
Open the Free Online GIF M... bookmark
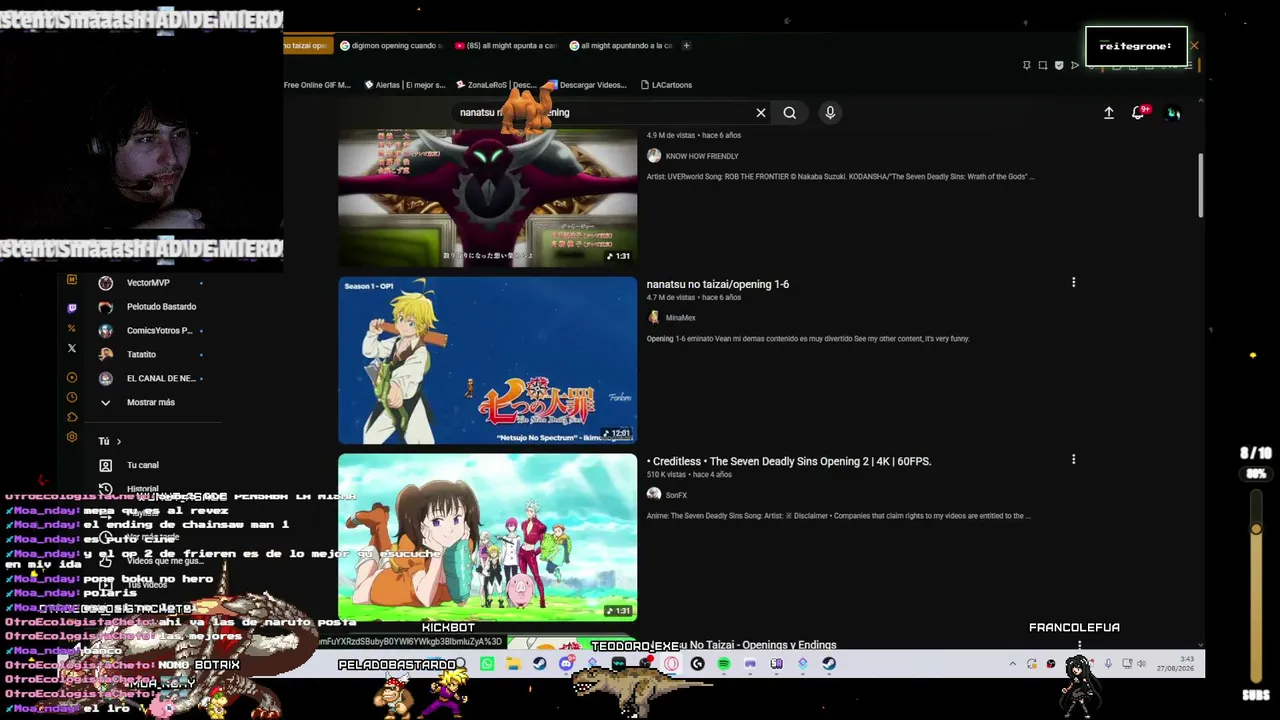tap(317, 85)
